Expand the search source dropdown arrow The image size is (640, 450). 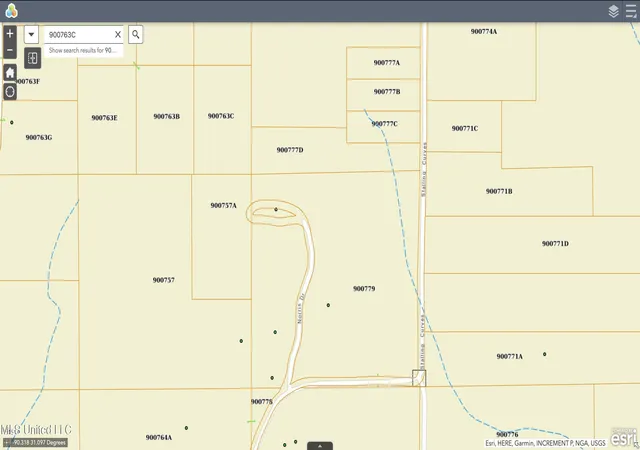click(x=31, y=35)
